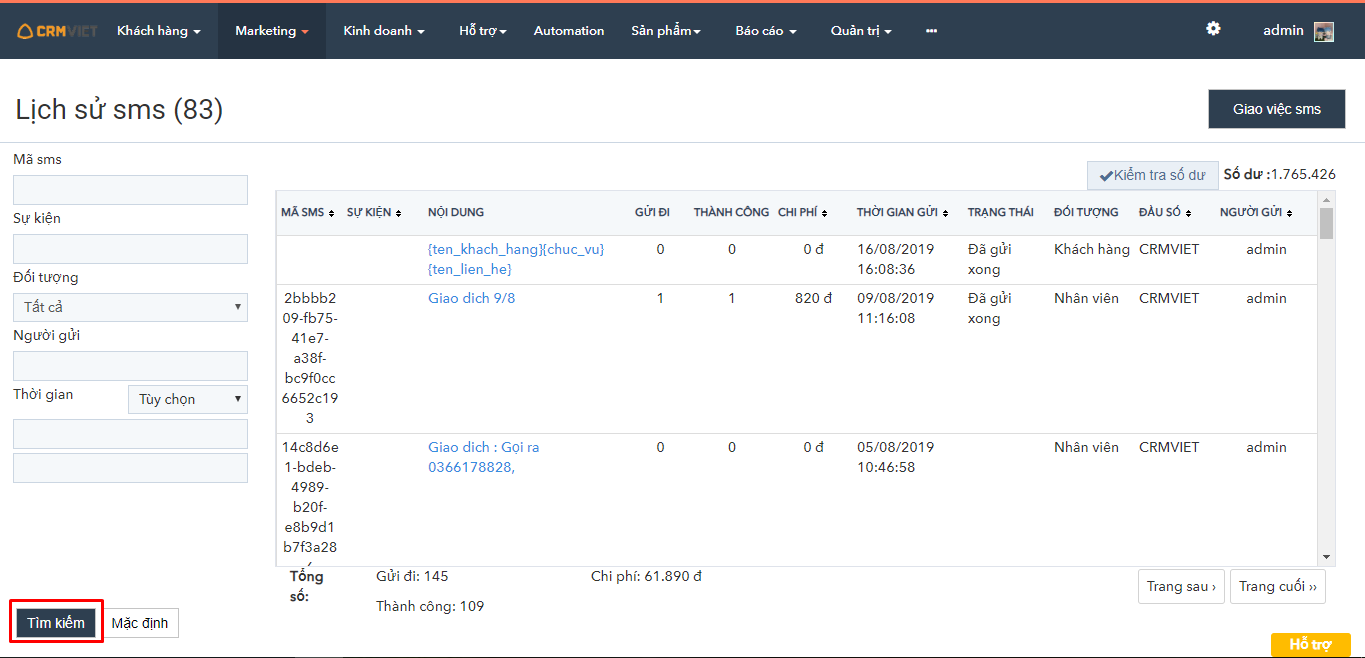Focus the Sự kiện input field

pos(130,249)
